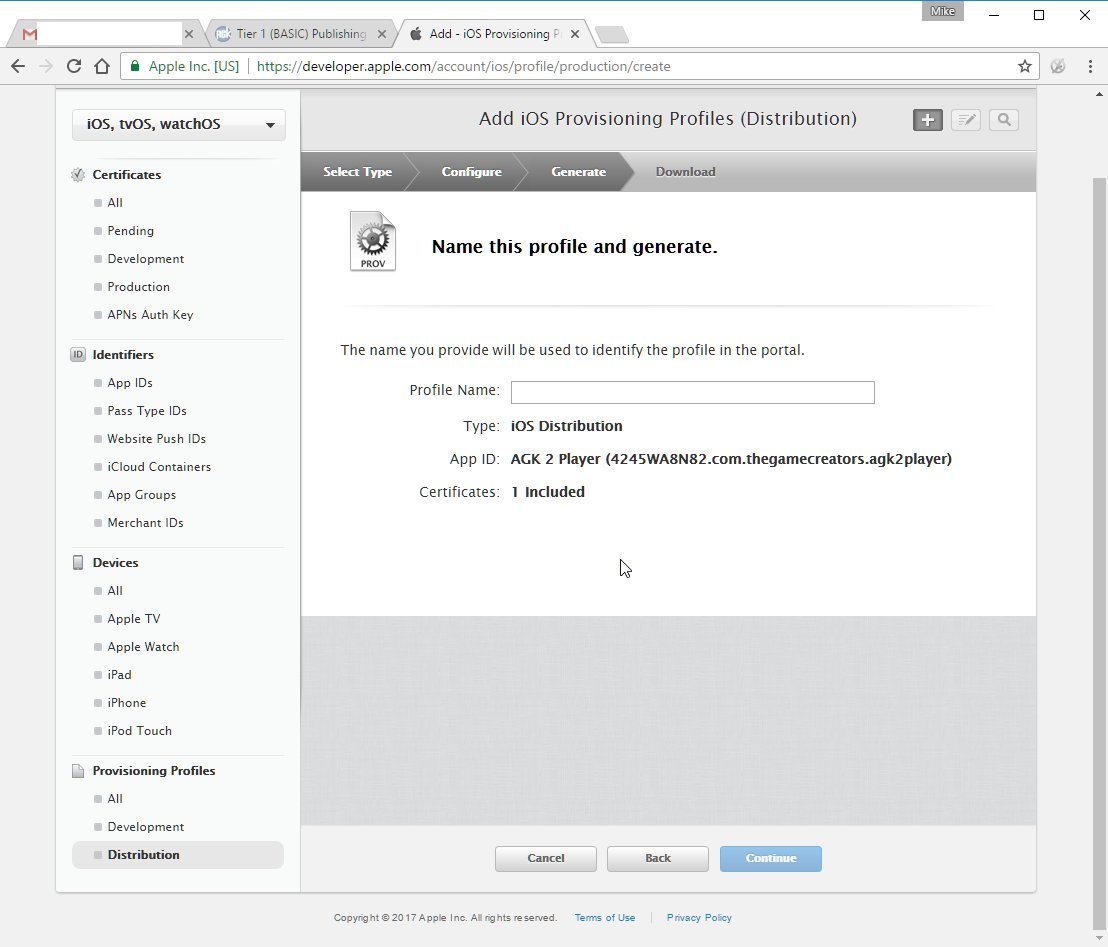
Task: Open the Terms of Use link
Action: (x=604, y=918)
